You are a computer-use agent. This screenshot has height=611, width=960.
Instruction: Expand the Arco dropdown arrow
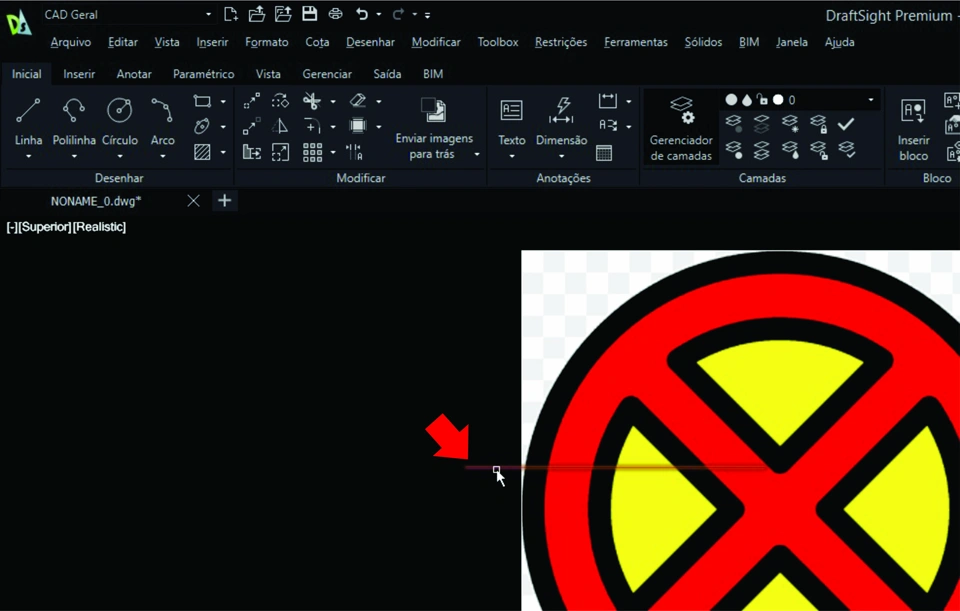pyautogui.click(x=162, y=157)
